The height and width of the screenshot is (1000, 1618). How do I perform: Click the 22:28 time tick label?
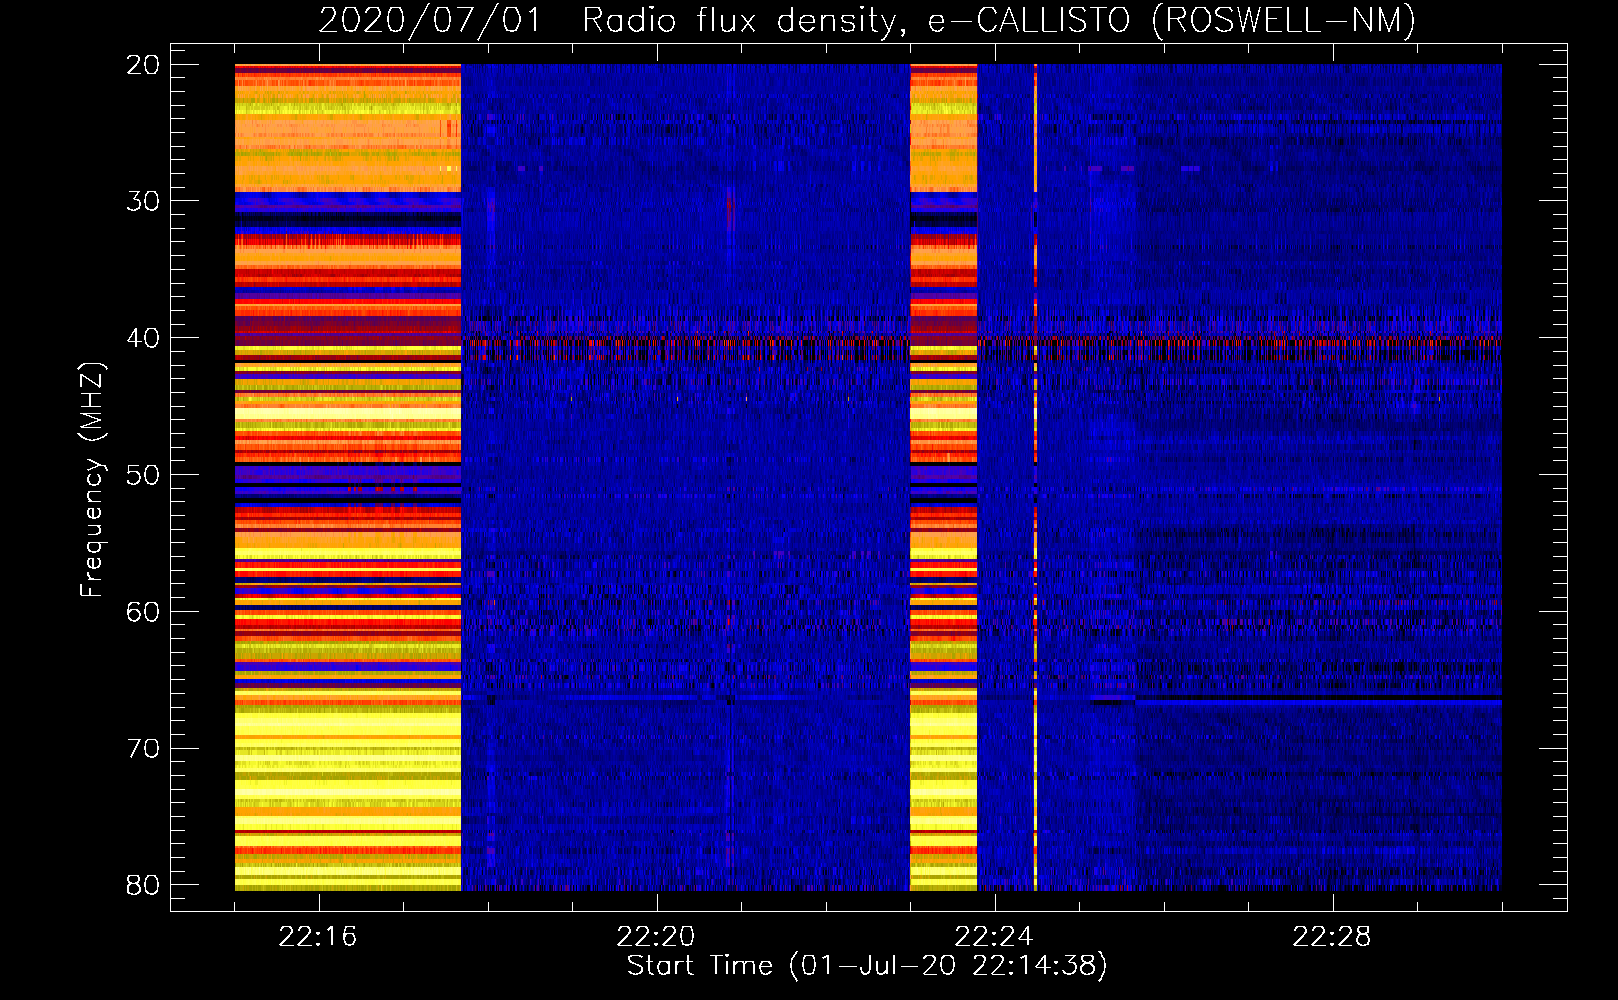[1332, 937]
